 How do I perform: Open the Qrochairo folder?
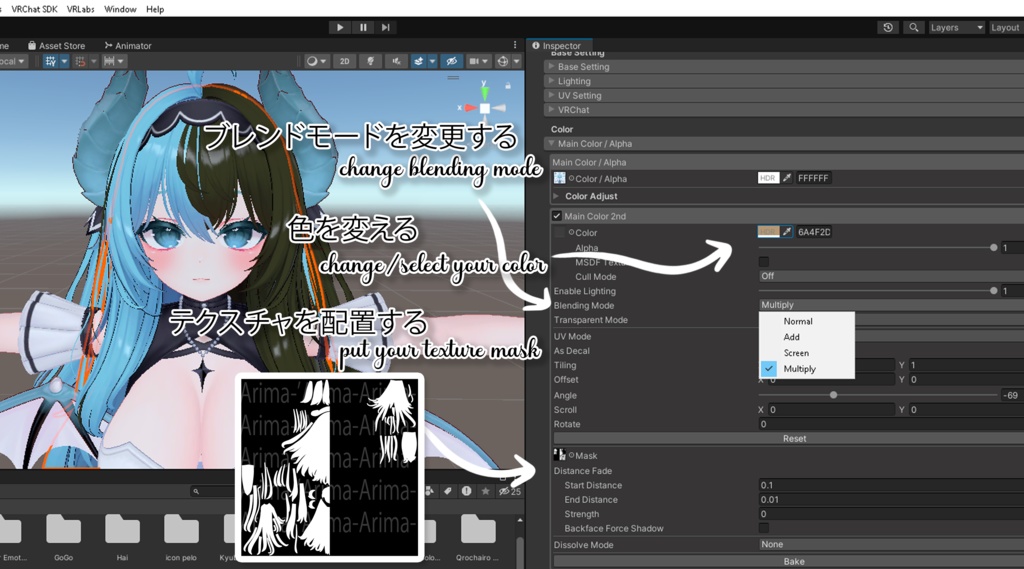click(x=477, y=536)
